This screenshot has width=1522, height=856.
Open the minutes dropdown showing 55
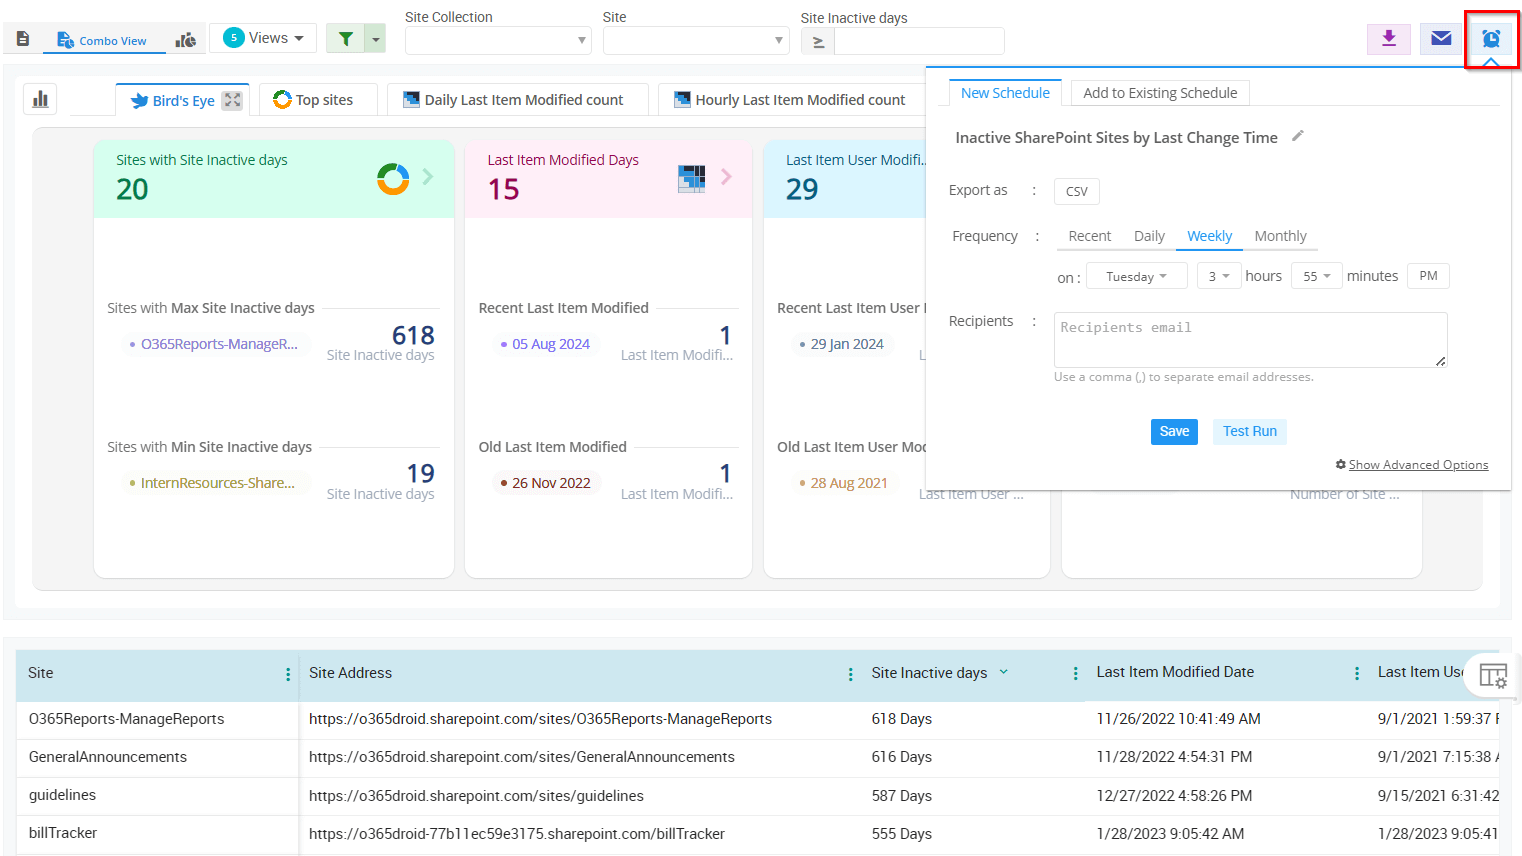[1316, 275]
